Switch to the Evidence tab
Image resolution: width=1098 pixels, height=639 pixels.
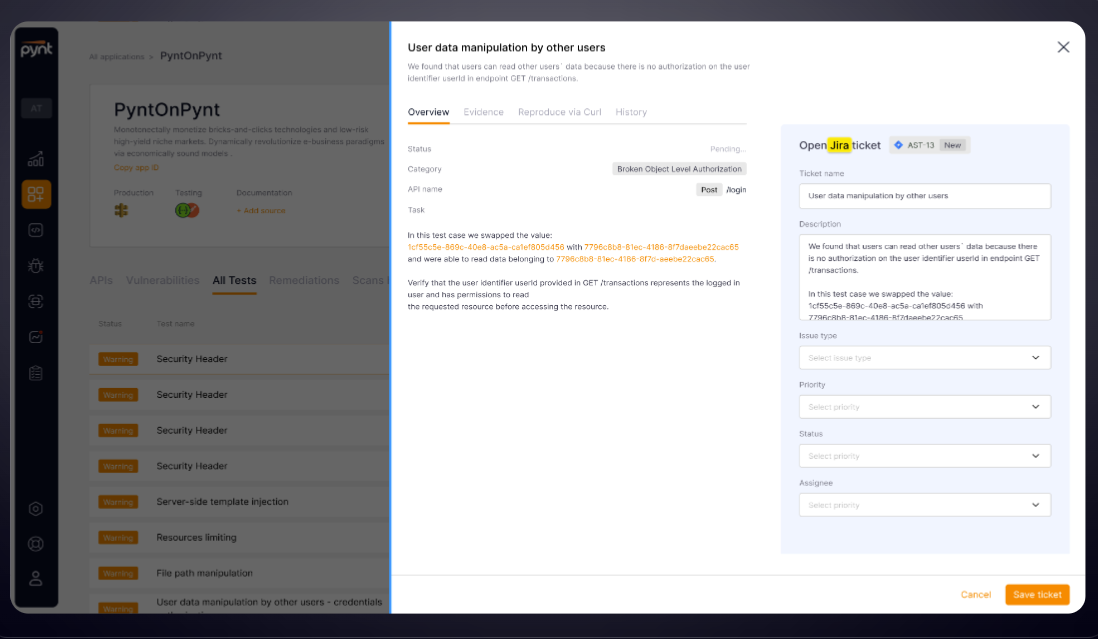pyautogui.click(x=483, y=112)
